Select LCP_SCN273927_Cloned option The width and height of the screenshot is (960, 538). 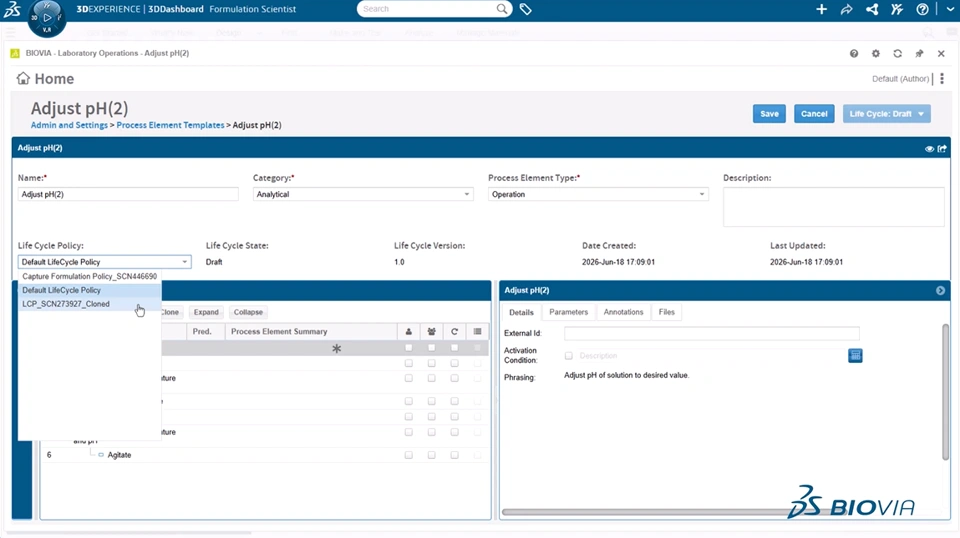coord(89,304)
